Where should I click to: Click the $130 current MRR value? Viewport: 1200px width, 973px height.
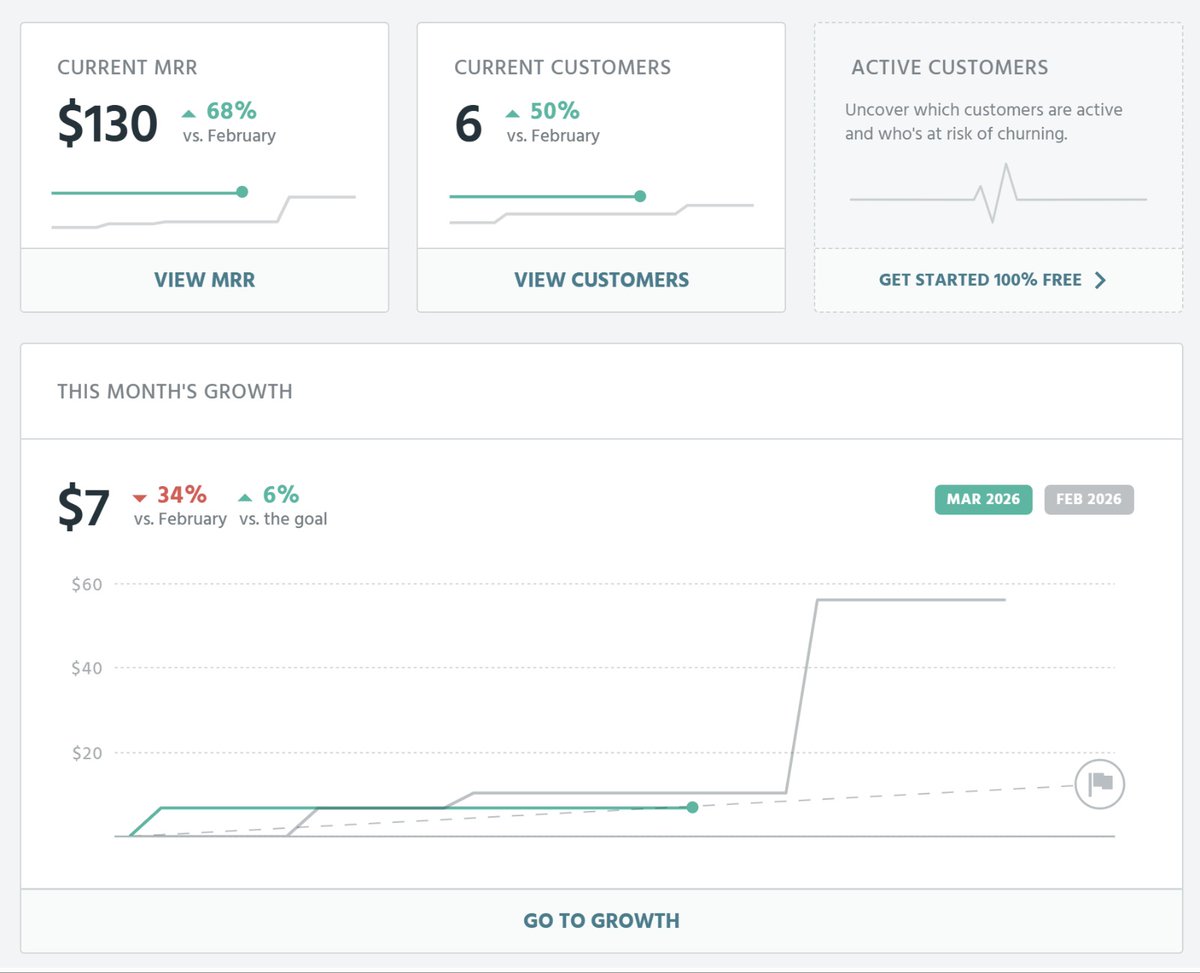click(x=107, y=124)
